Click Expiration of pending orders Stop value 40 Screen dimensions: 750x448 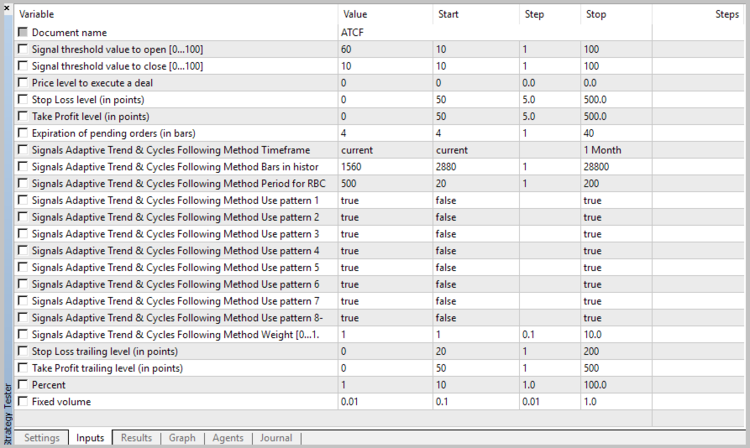[x=617, y=133]
